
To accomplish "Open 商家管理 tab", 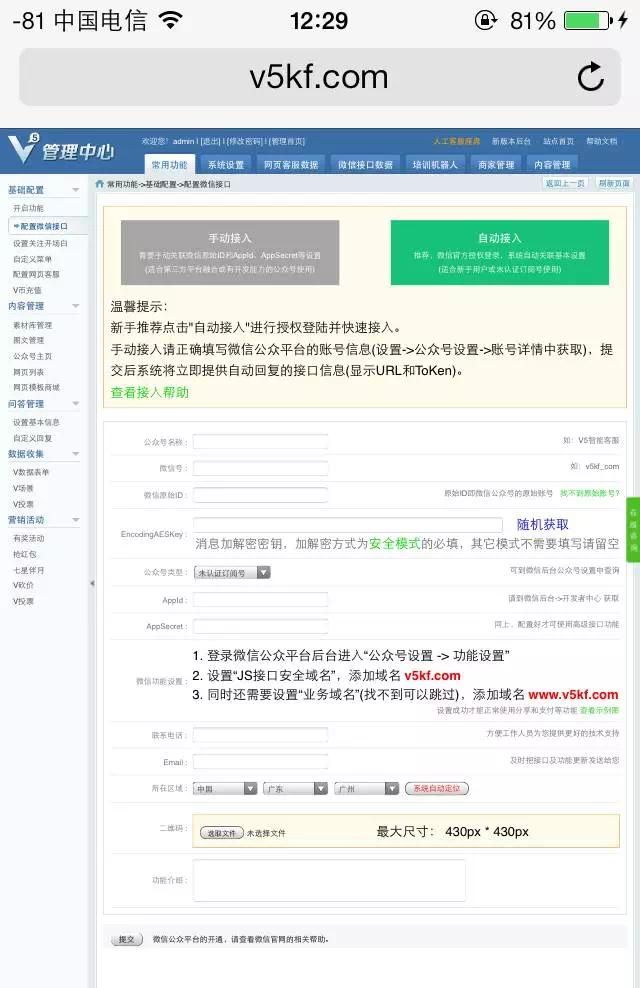I will (496, 164).
